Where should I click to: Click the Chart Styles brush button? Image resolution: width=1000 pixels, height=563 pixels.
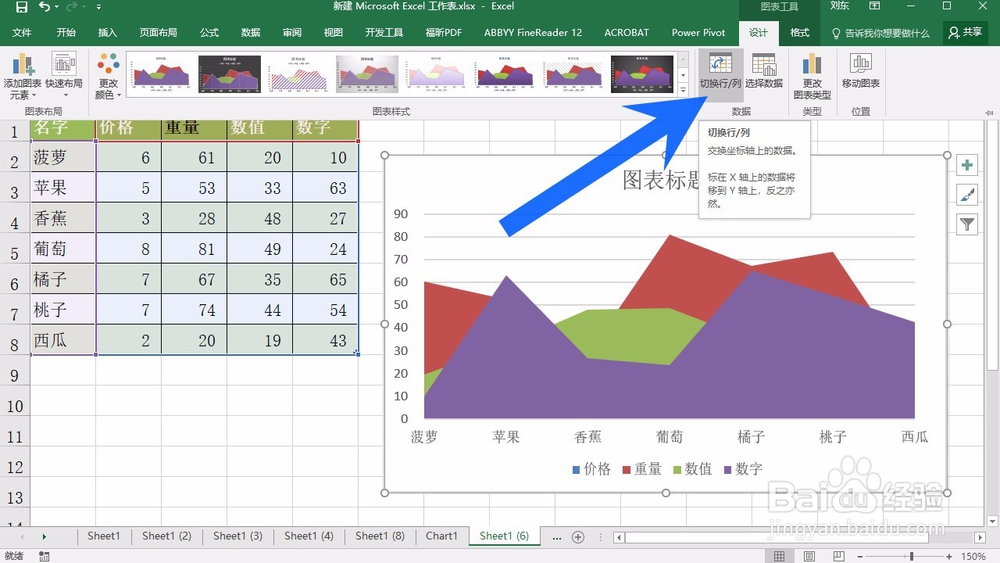(967, 194)
